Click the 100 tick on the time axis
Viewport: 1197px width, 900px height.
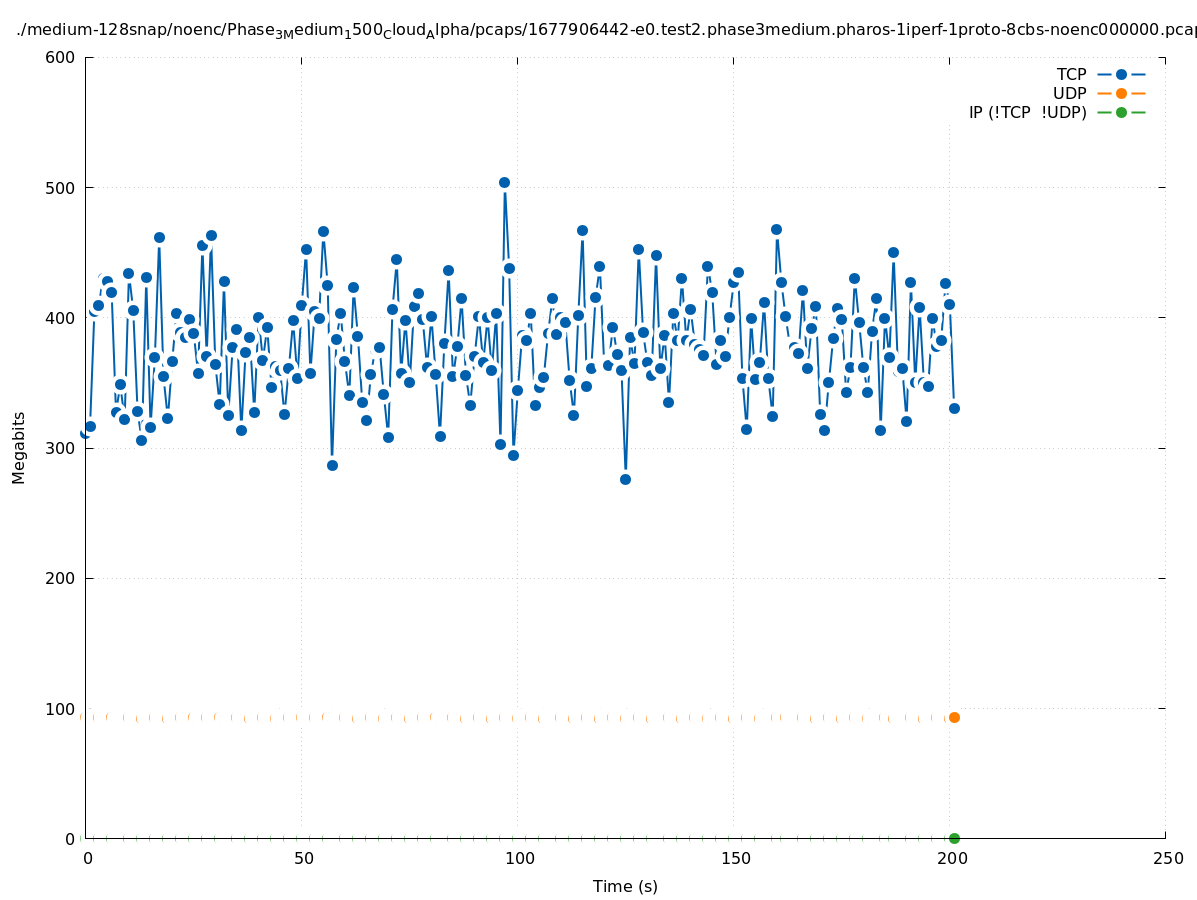[x=518, y=858]
